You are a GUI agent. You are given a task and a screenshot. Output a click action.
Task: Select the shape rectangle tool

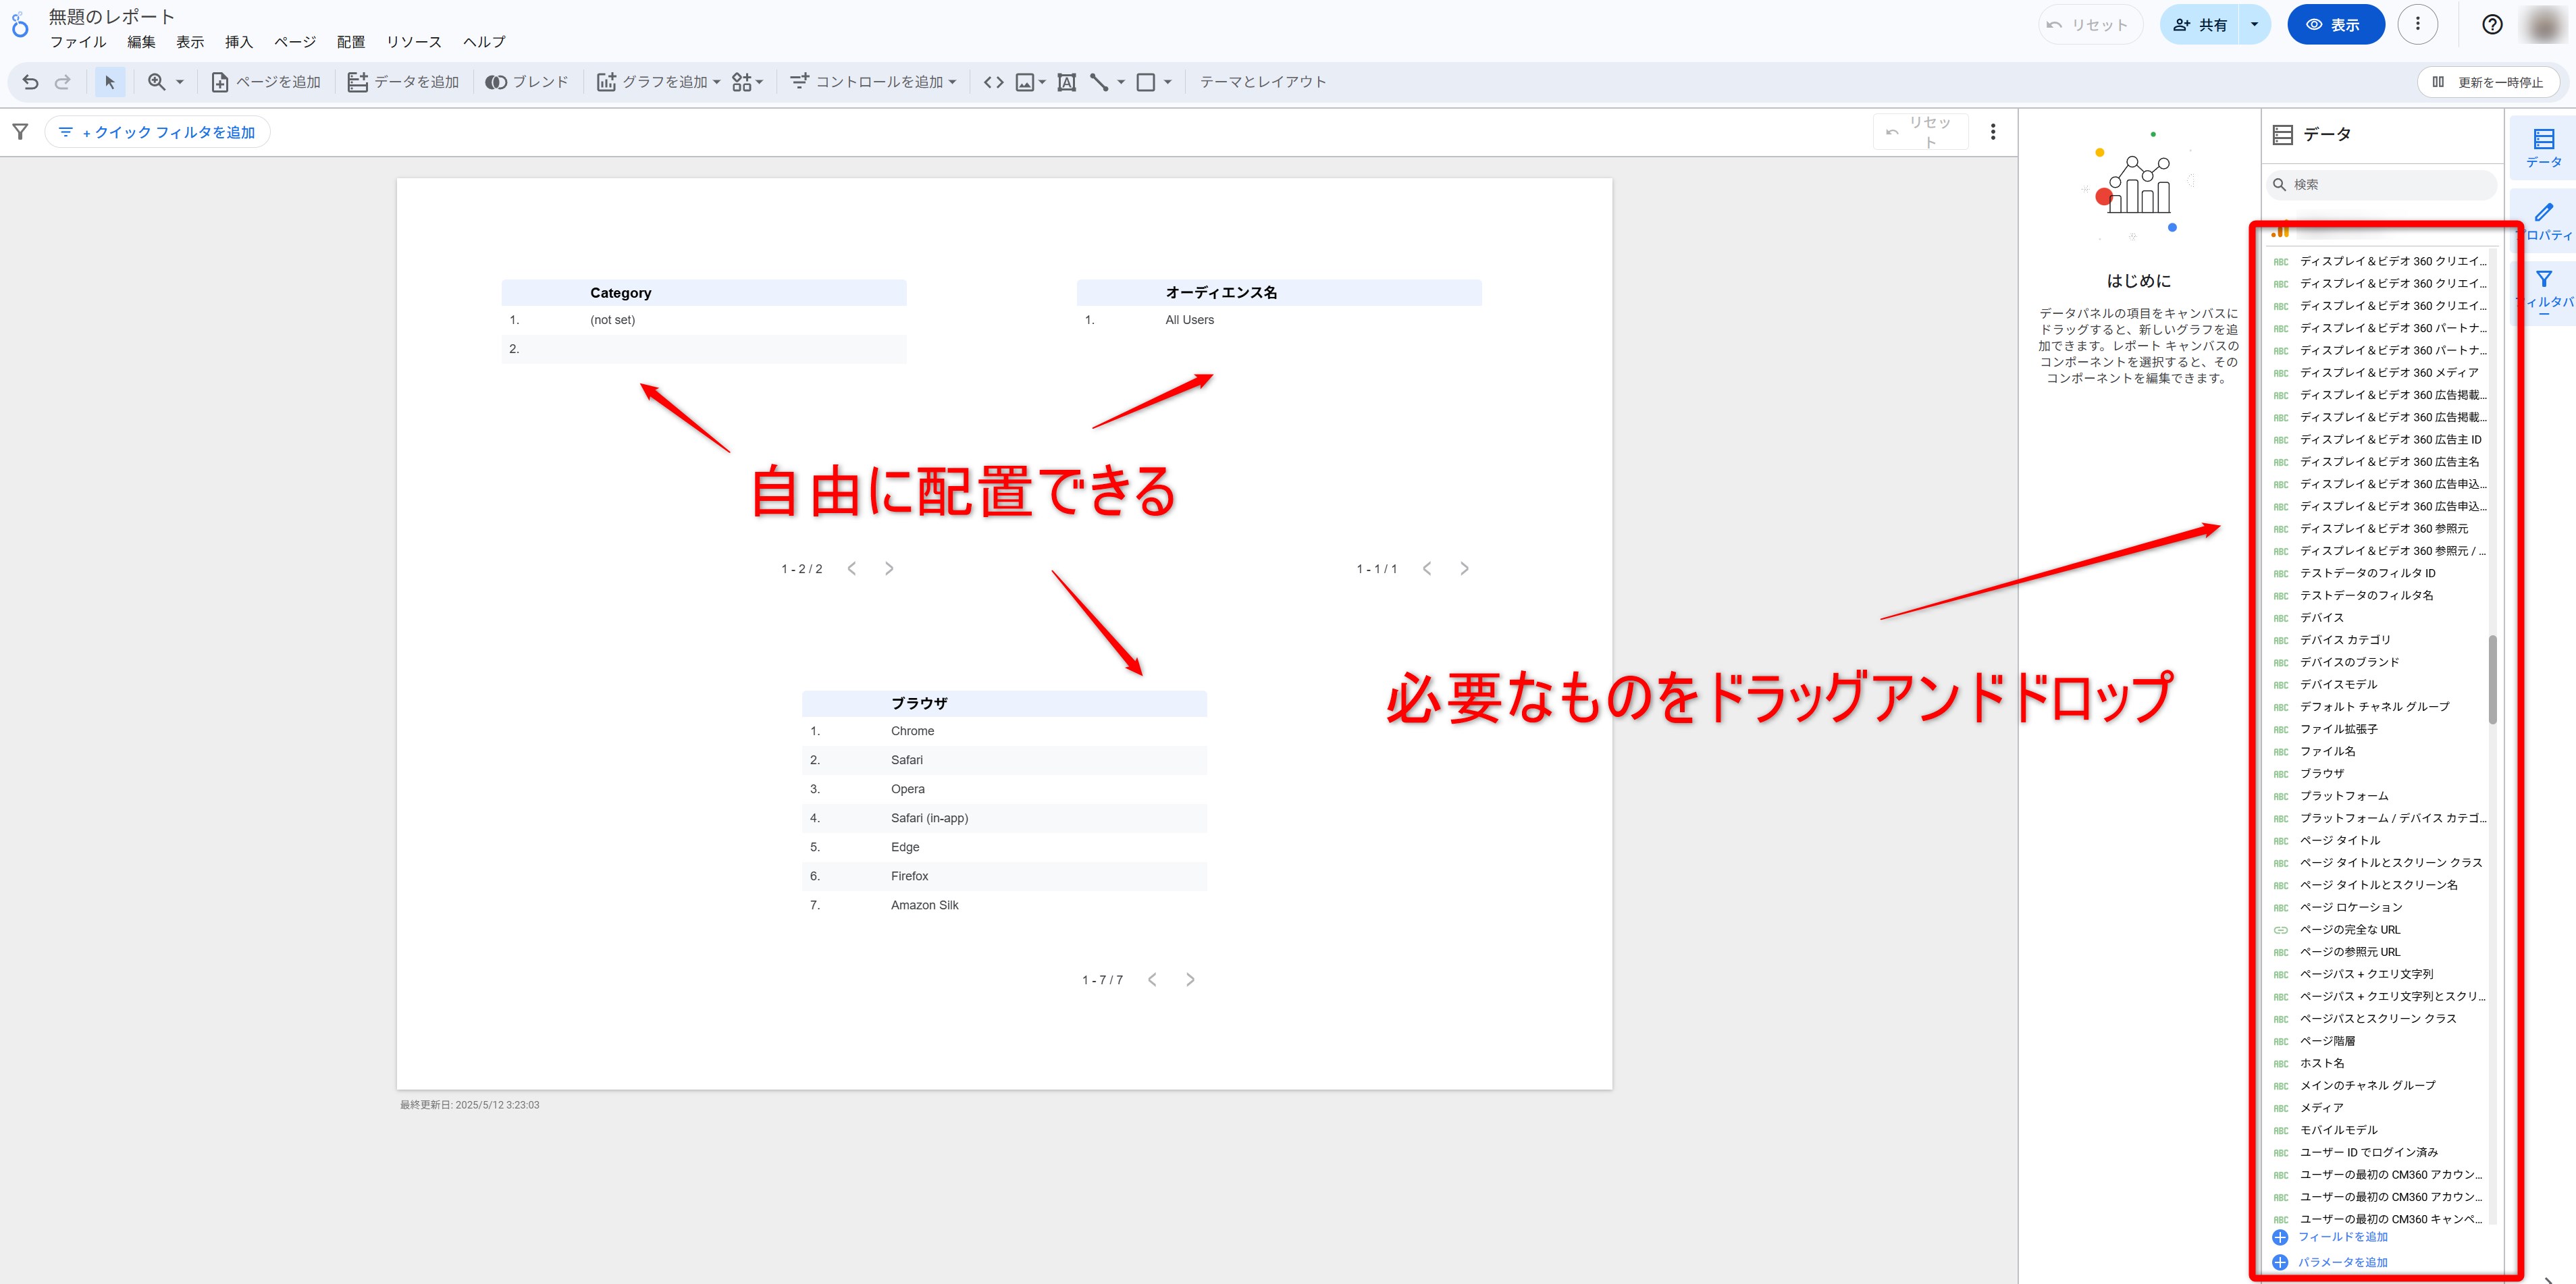click(1146, 82)
